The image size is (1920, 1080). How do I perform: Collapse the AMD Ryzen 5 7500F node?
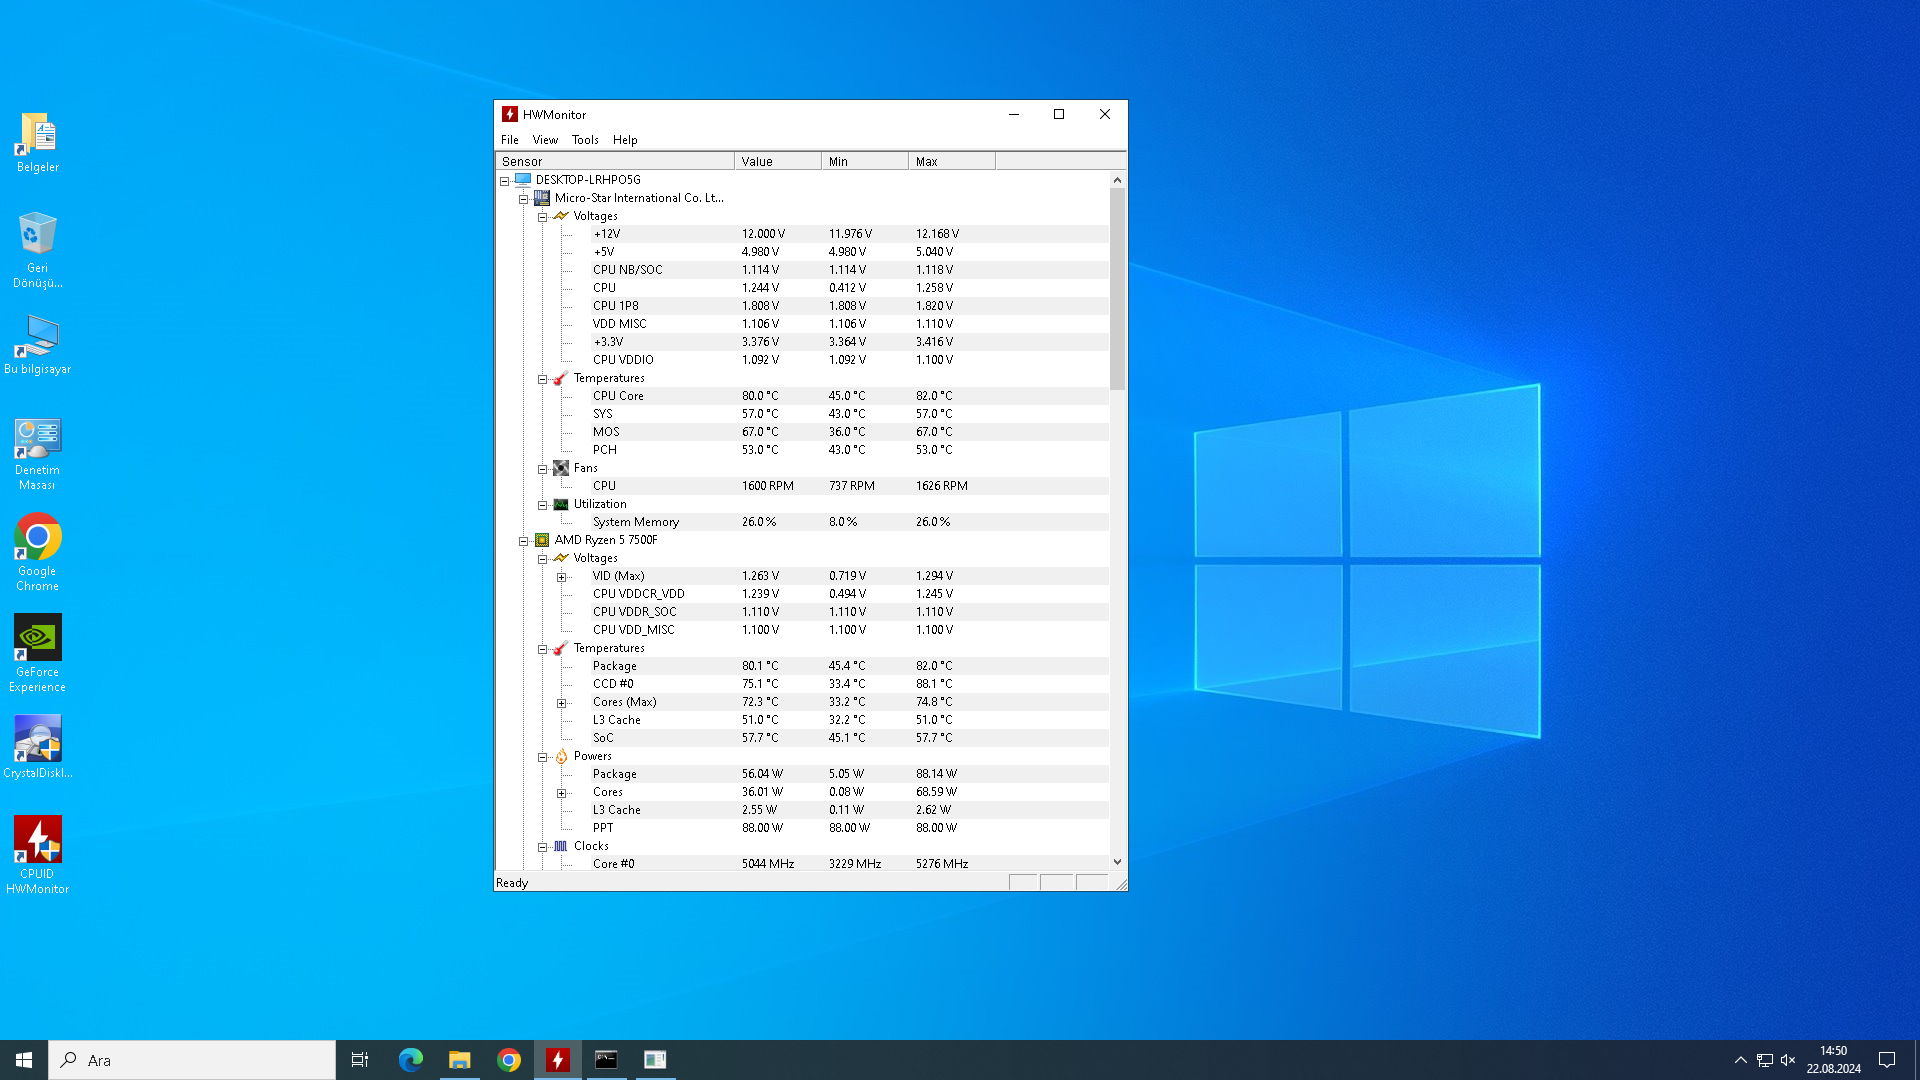pos(523,541)
